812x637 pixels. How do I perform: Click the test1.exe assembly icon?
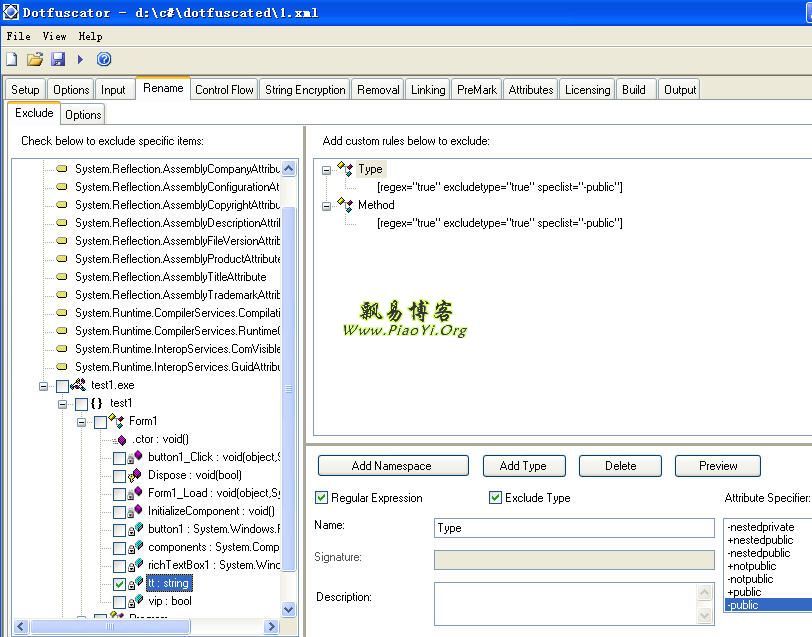(78, 385)
